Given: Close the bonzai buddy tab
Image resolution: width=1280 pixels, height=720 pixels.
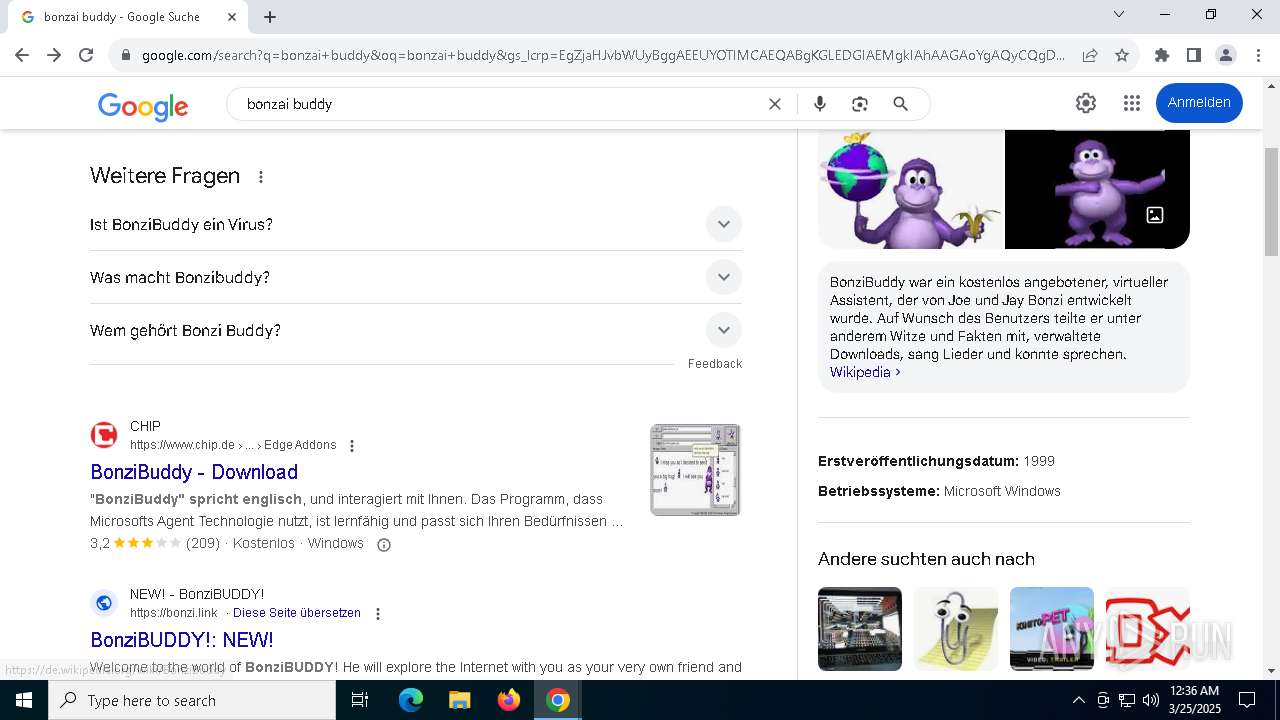Looking at the screenshot, I should 232,17.
